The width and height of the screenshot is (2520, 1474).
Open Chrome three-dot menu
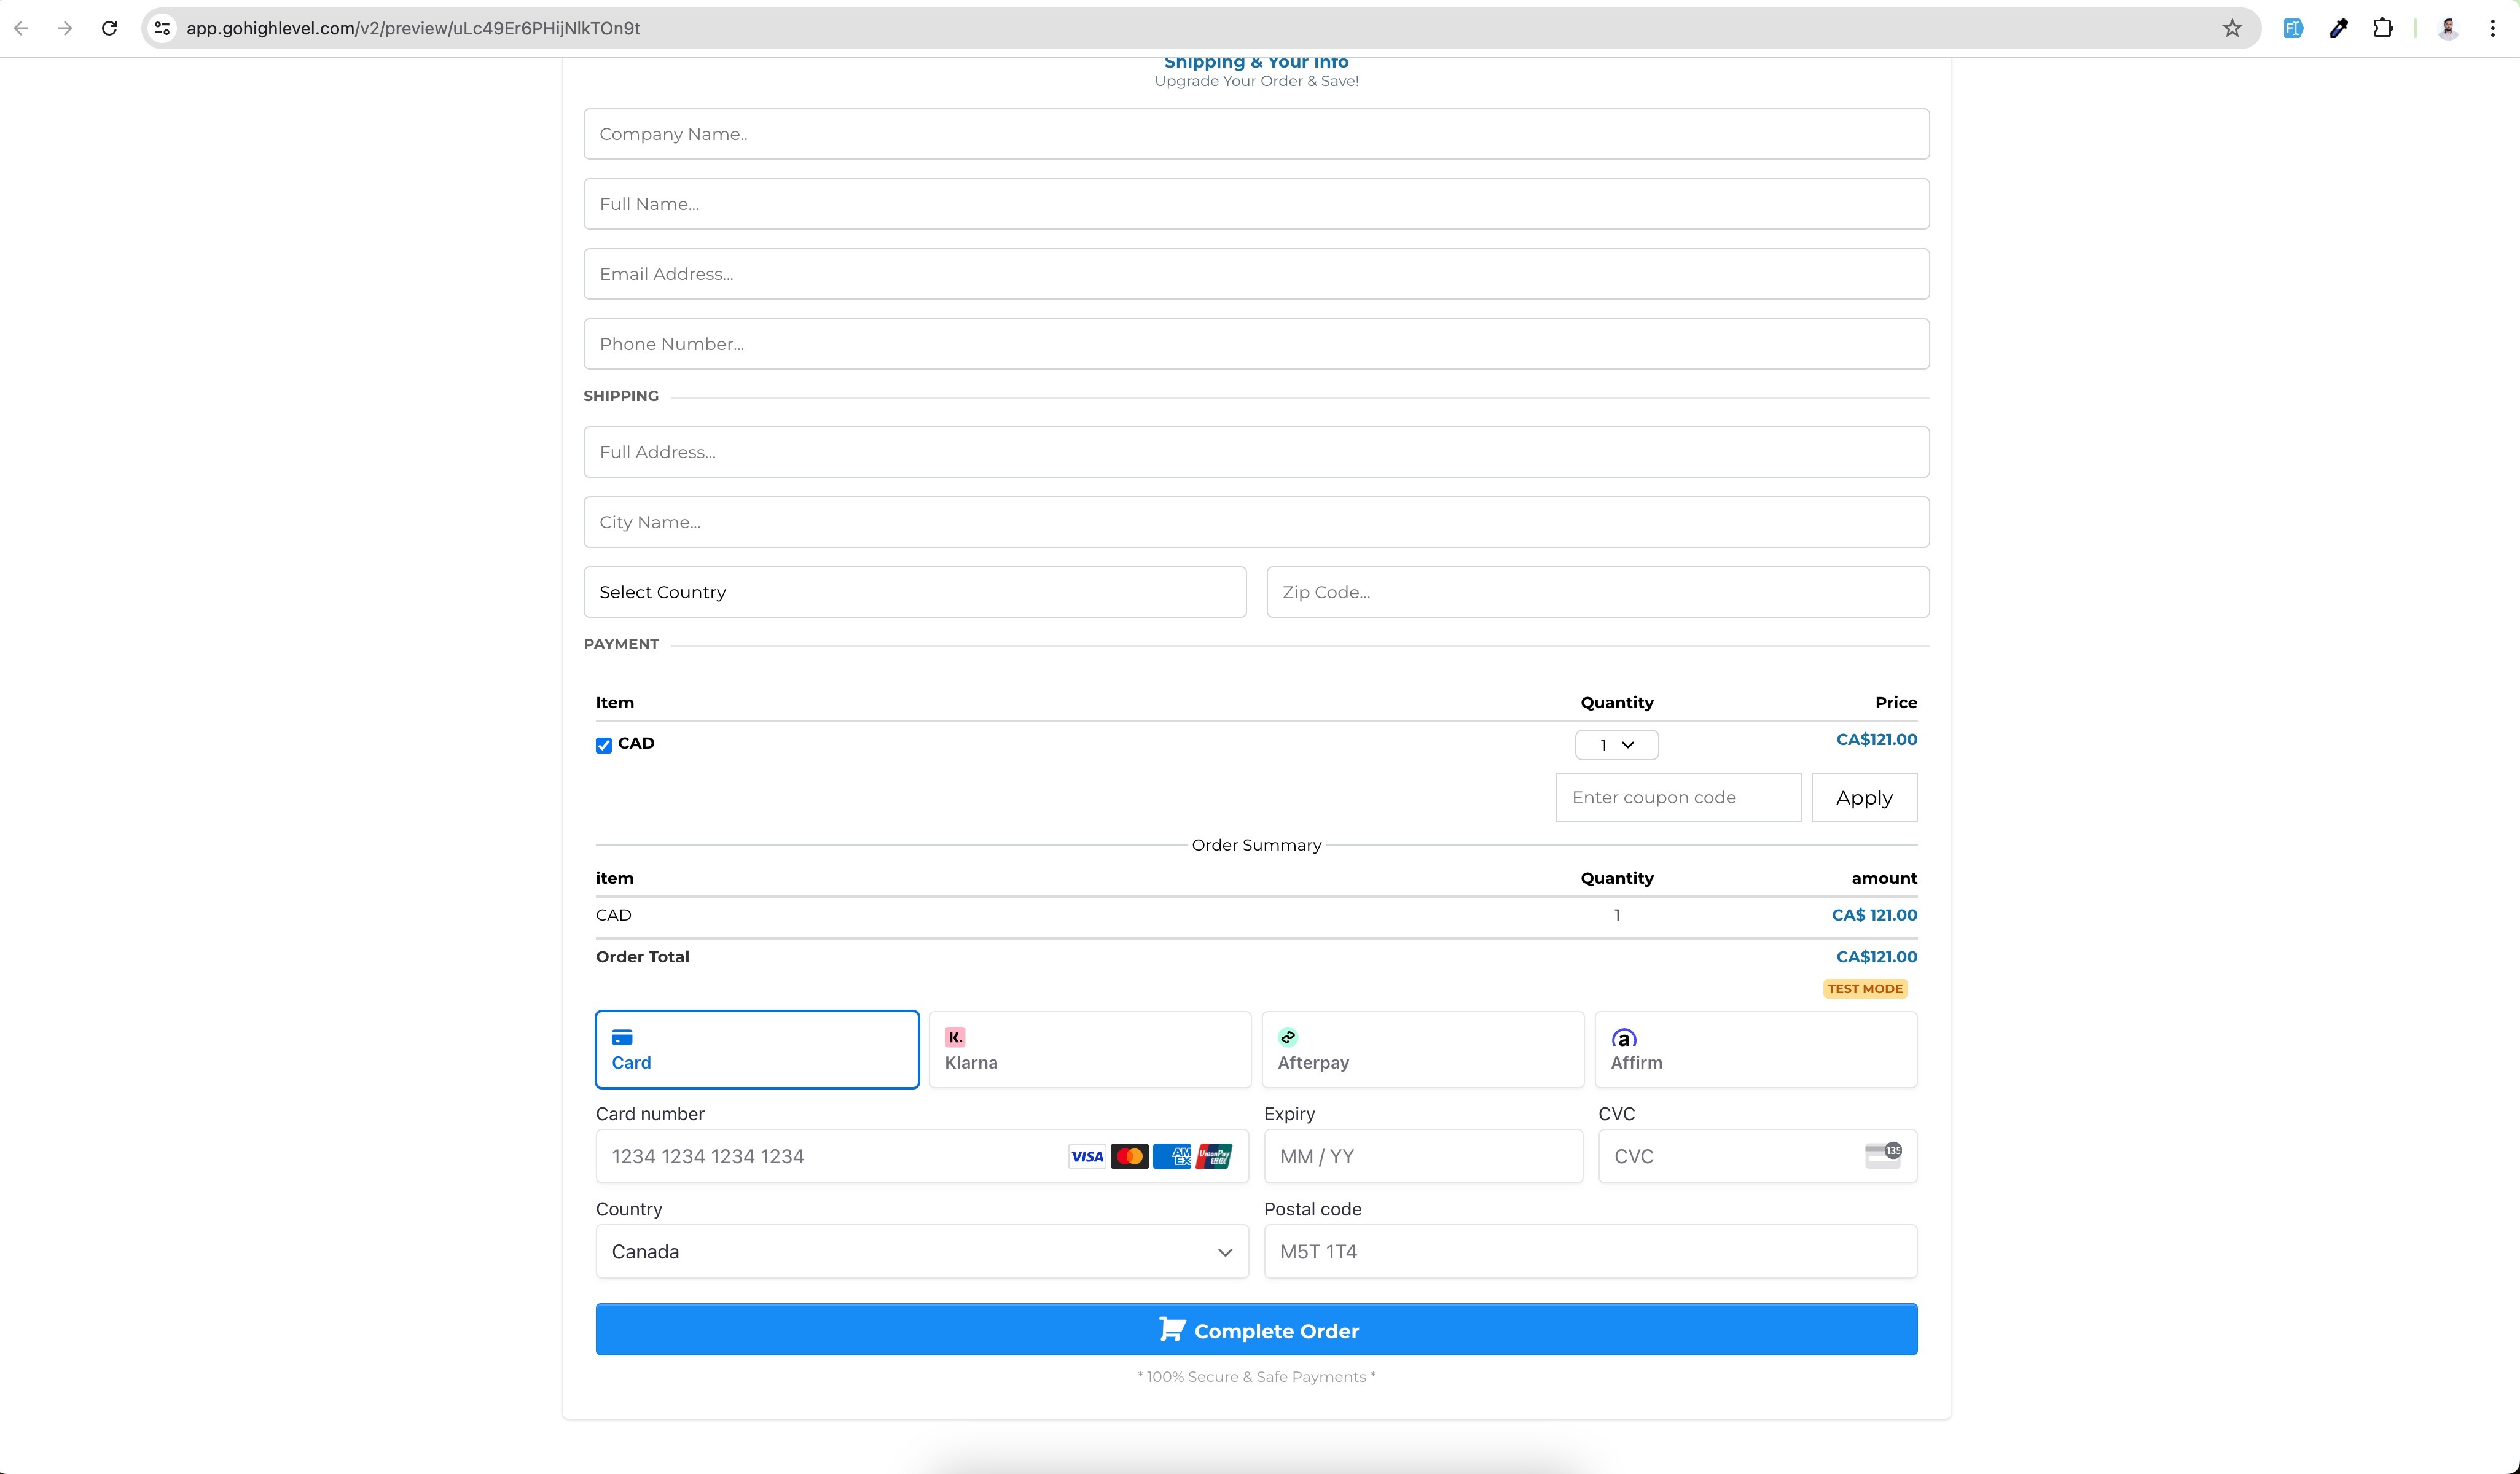point(2492,28)
